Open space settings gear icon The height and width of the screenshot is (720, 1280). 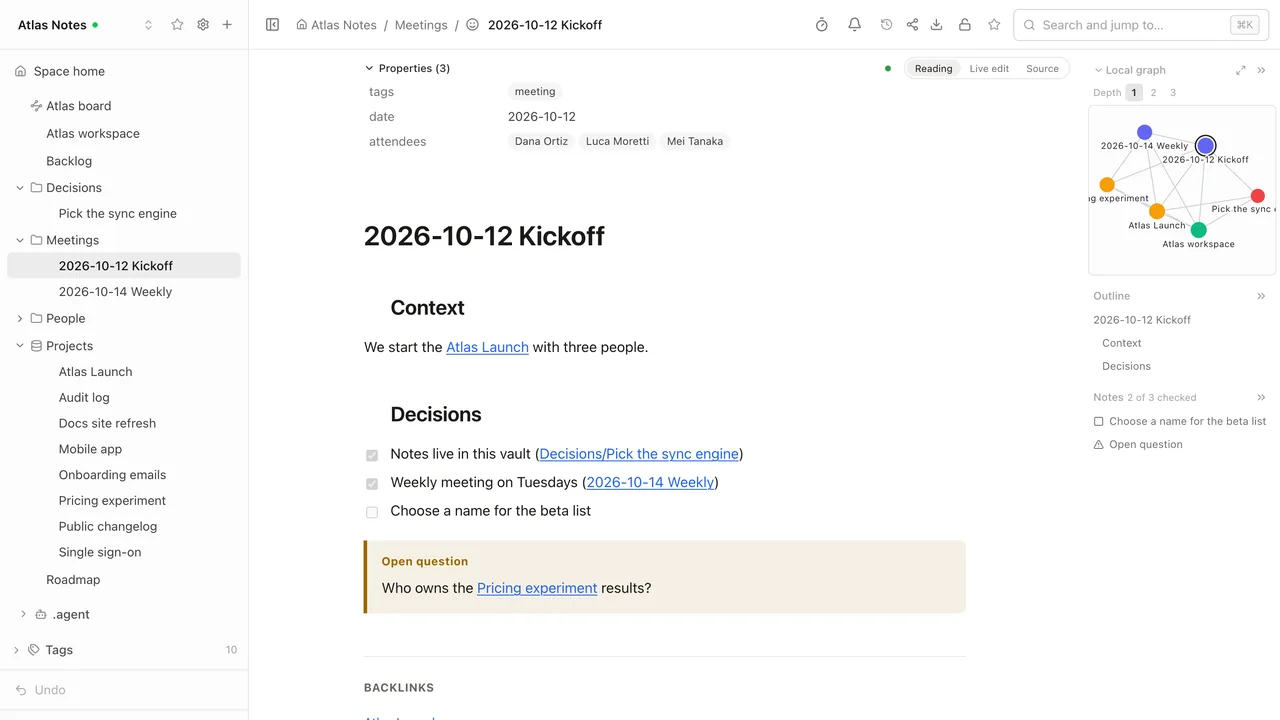coord(203,25)
